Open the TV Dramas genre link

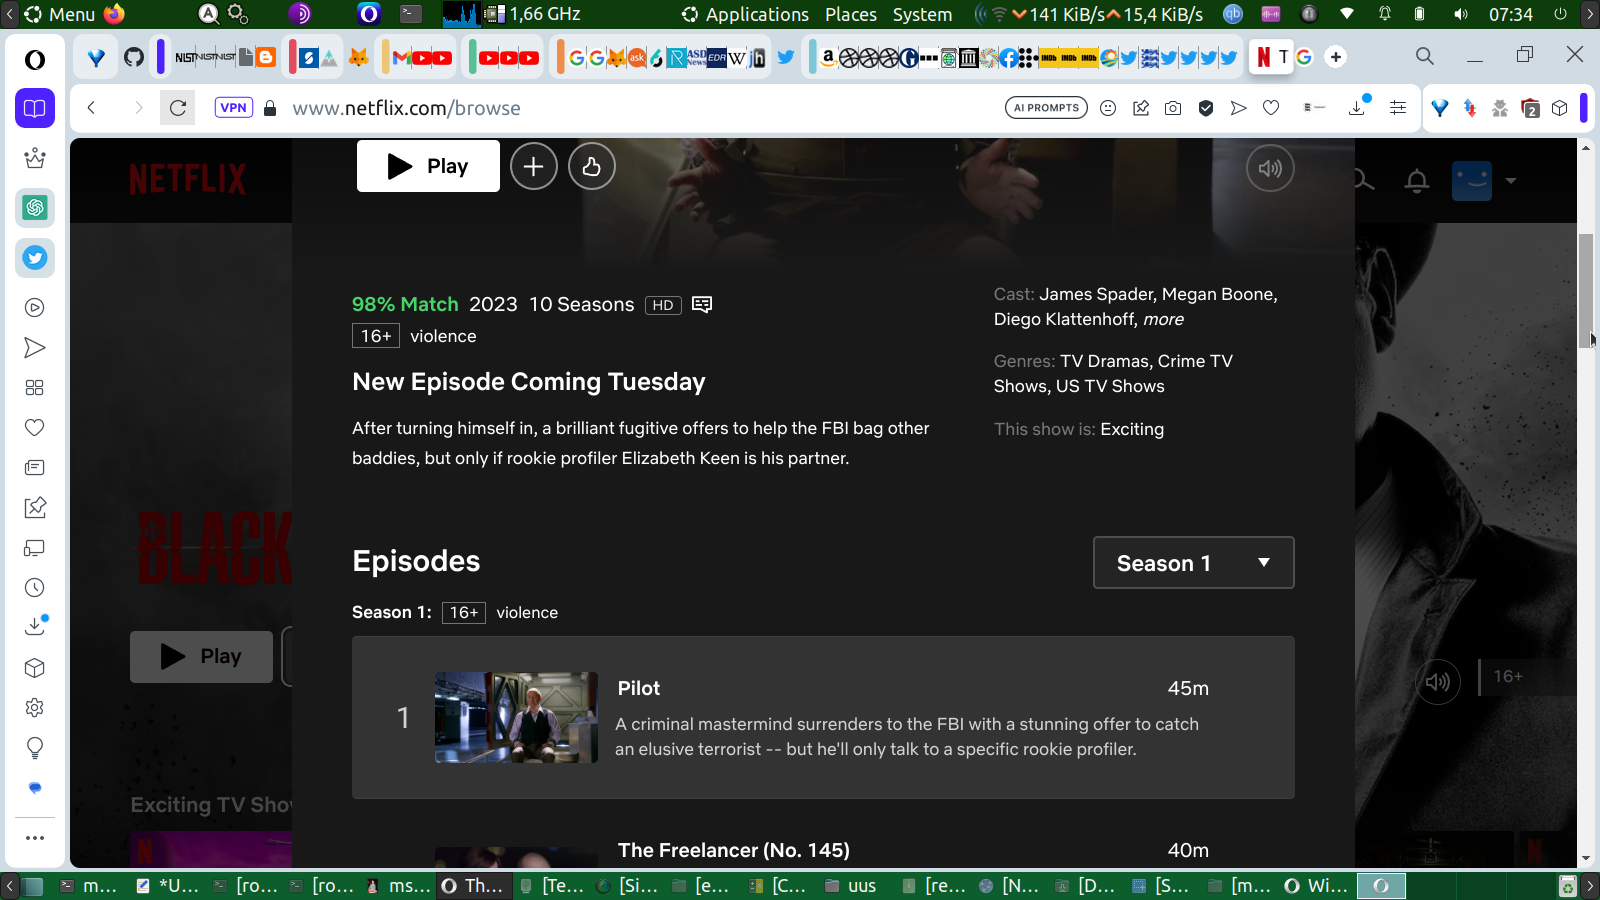point(1104,361)
